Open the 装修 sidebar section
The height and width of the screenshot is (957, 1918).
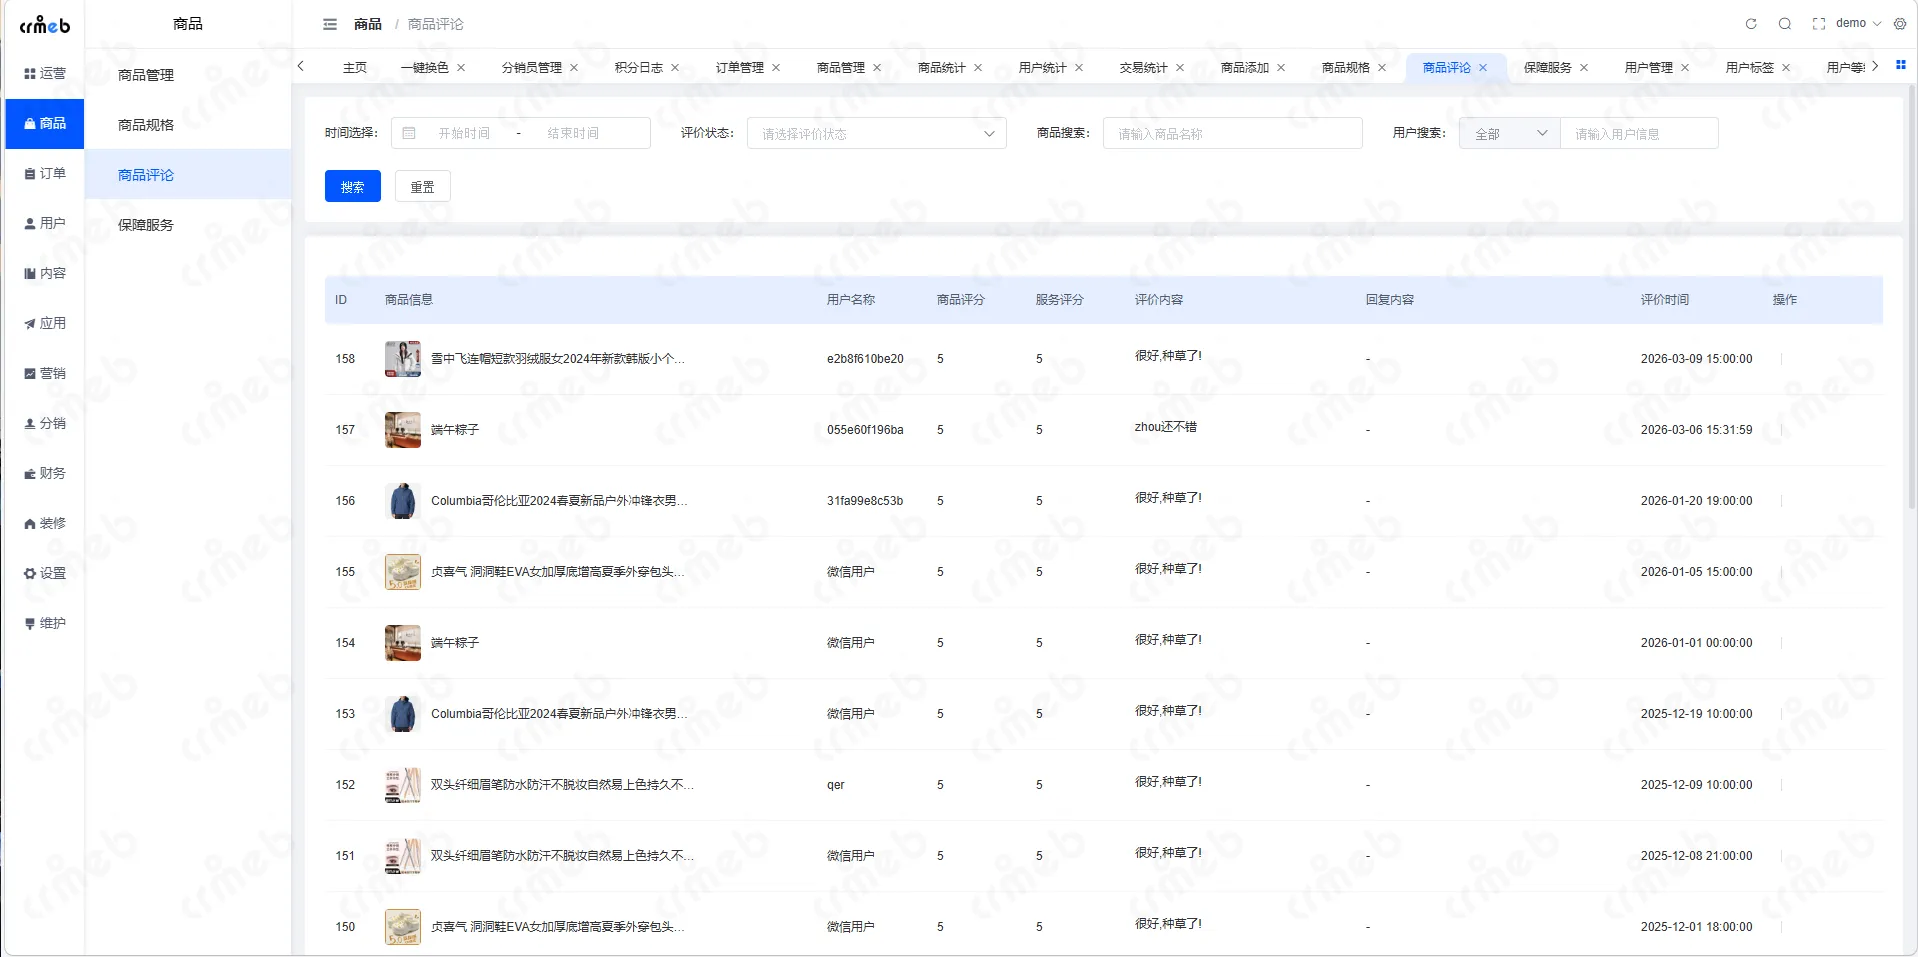point(45,523)
